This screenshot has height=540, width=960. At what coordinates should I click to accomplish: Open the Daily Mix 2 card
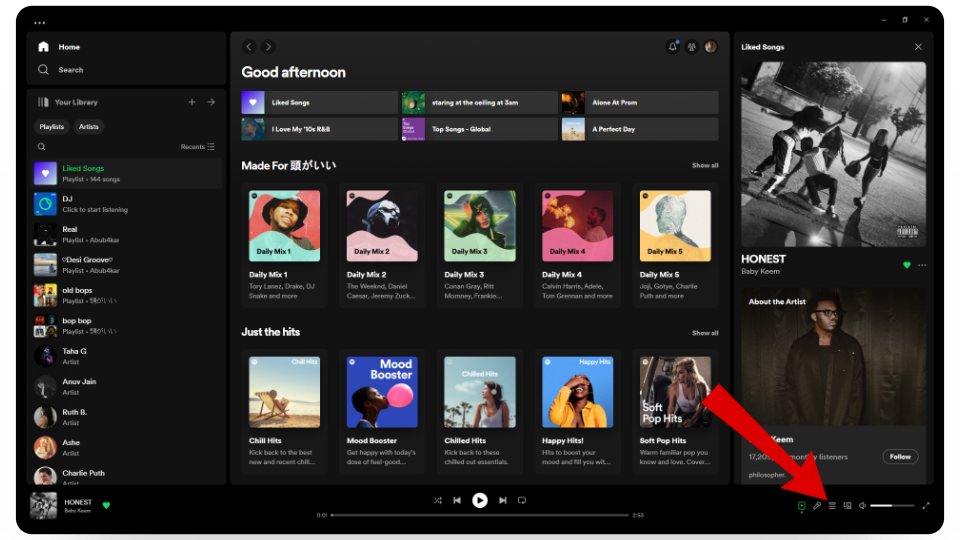point(382,245)
